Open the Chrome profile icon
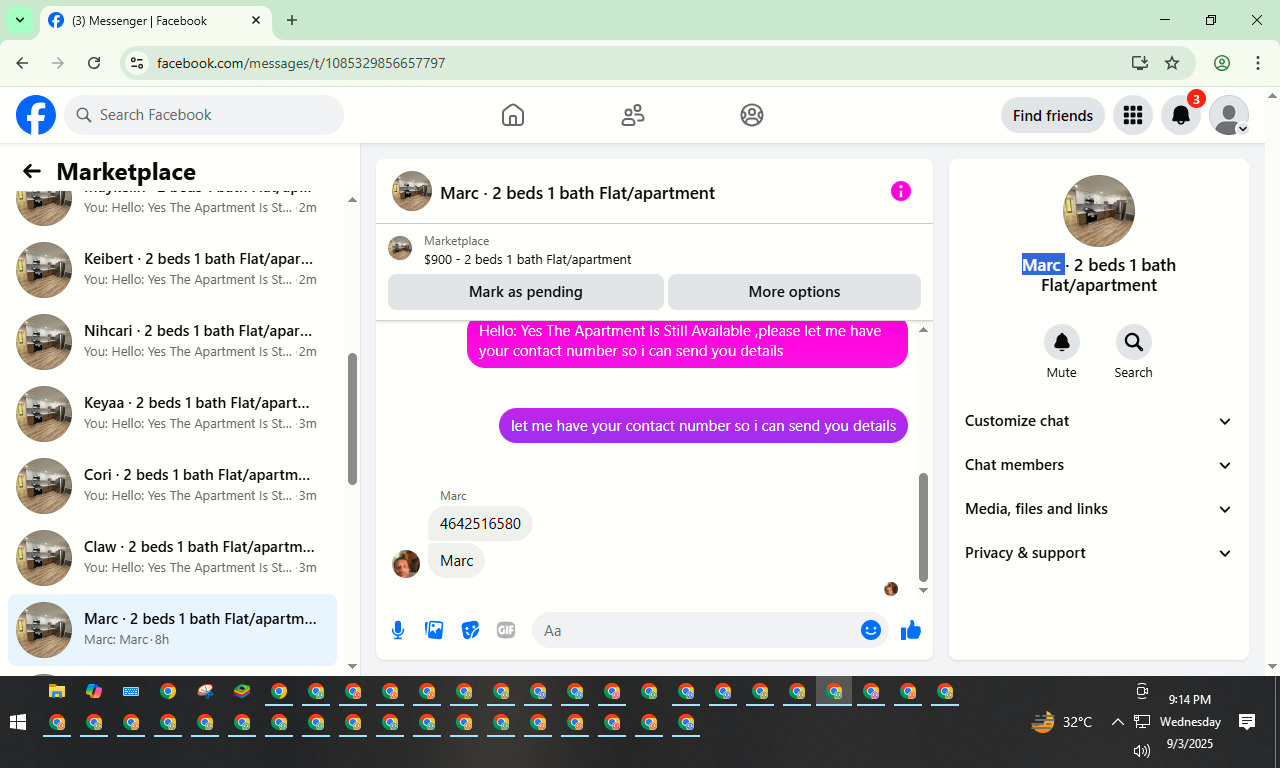The height and width of the screenshot is (768, 1280). pyautogui.click(x=1222, y=63)
